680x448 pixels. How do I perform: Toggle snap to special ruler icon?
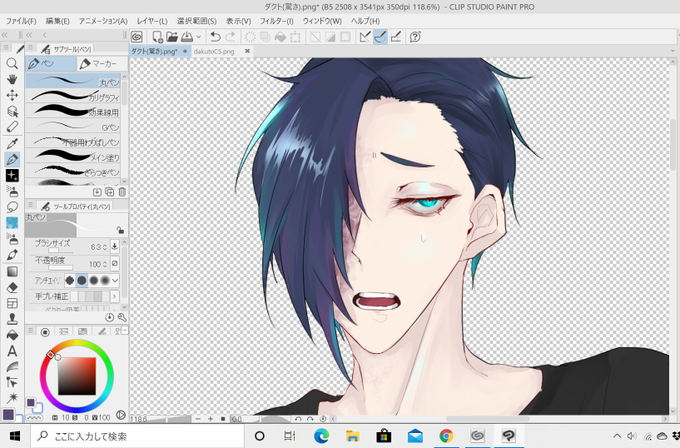coord(380,37)
